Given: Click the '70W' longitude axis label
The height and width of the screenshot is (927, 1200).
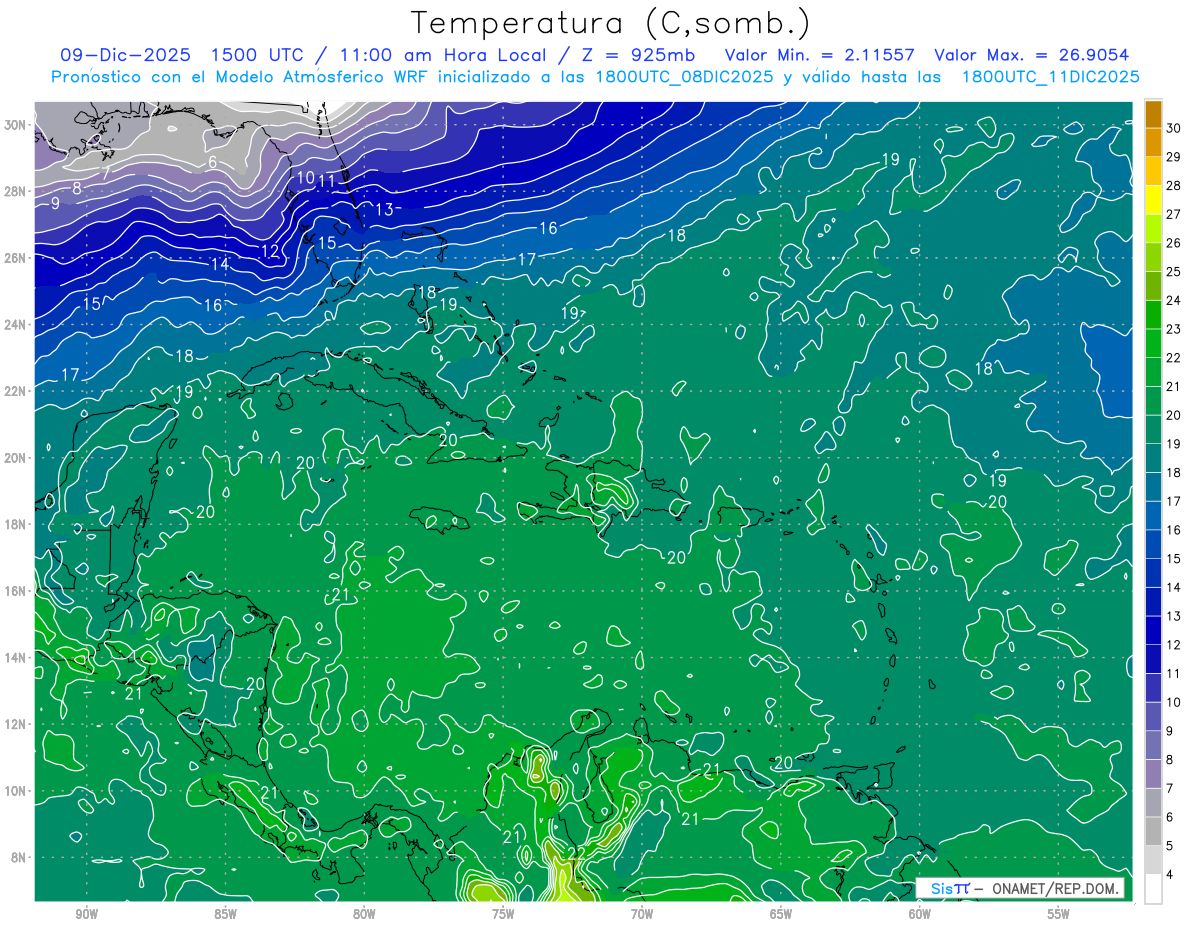Looking at the screenshot, I should click(642, 915).
